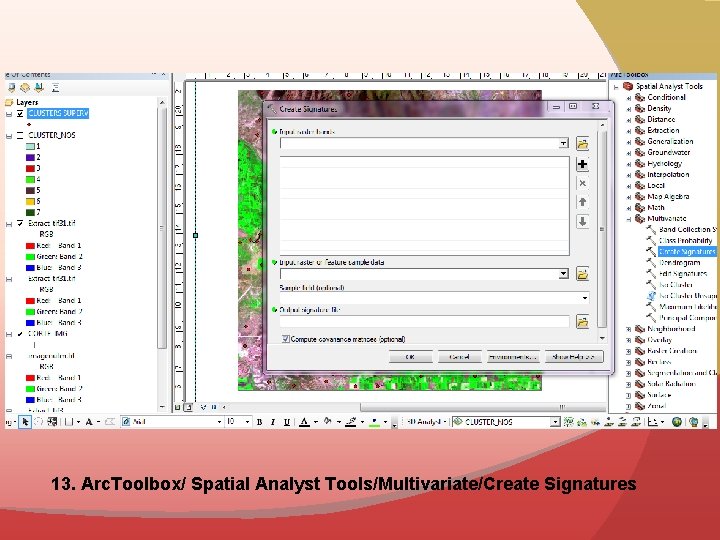This screenshot has width=720, height=540.
Task: Click the Show Help button
Action: coord(574,357)
